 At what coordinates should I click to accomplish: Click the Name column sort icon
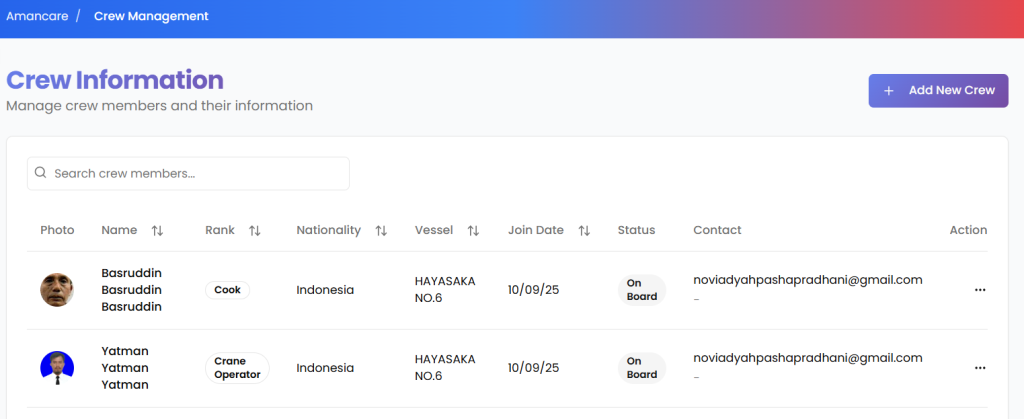[157, 231]
